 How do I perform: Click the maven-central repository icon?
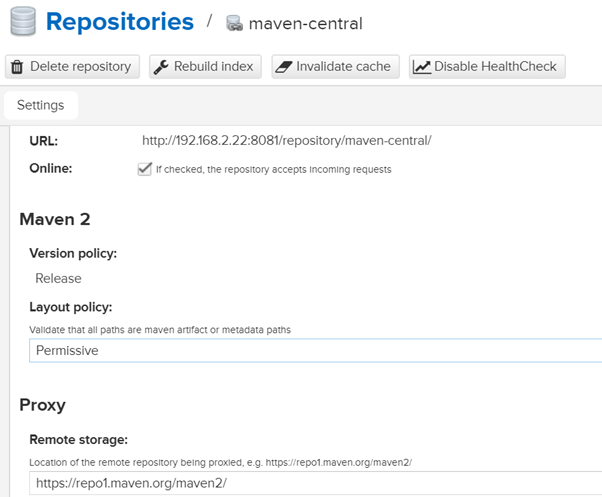(234, 23)
